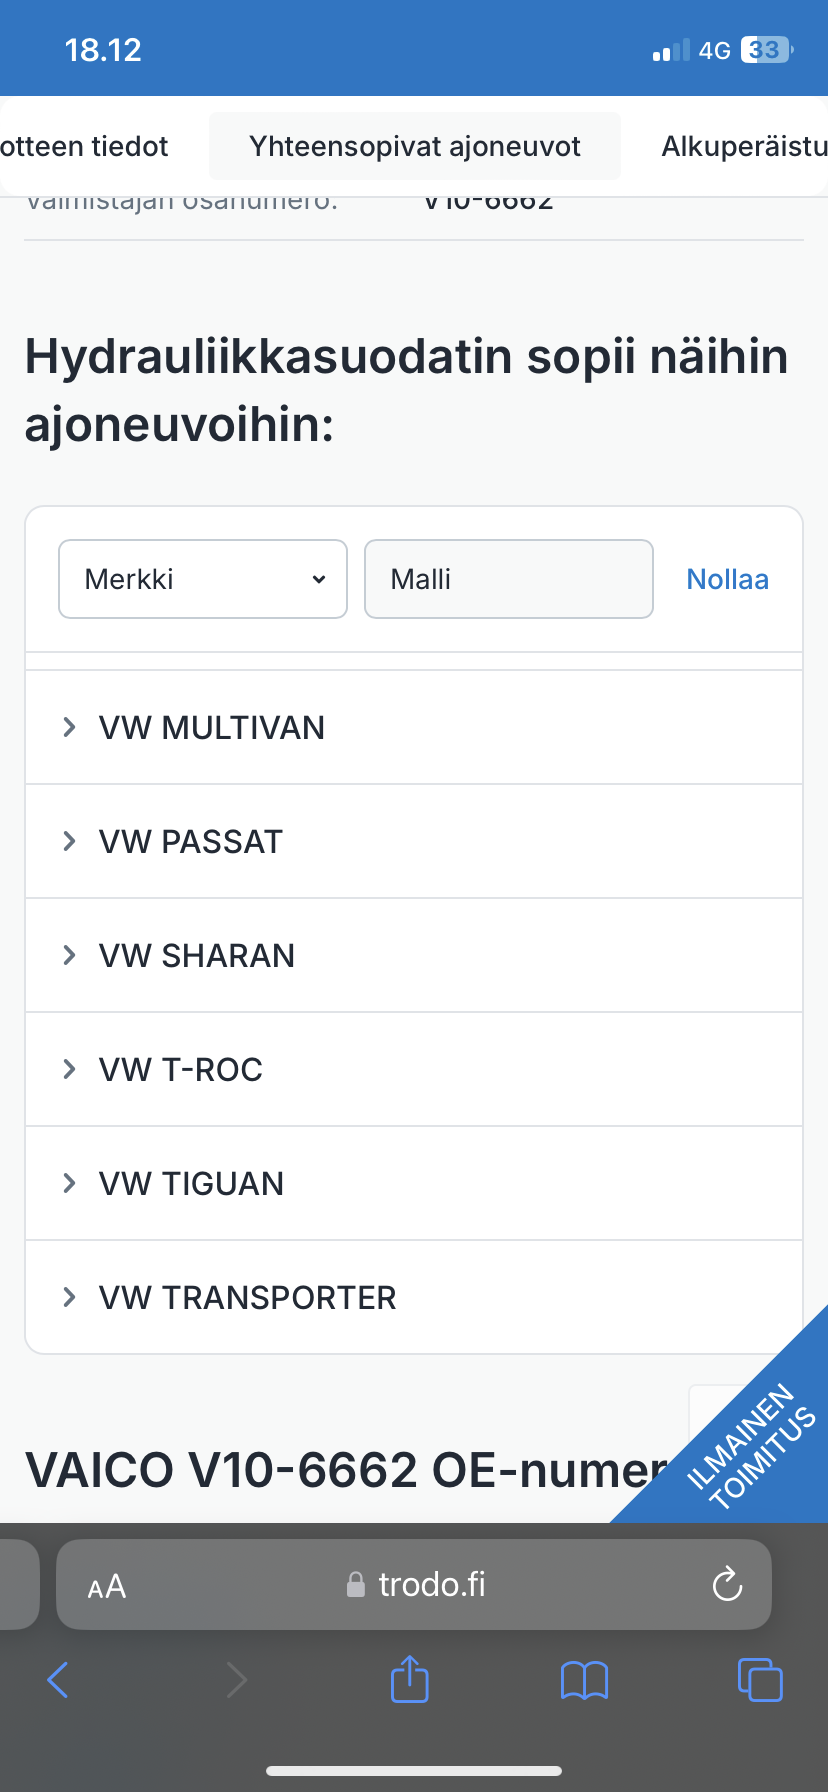Tap the ILMAINEN TOIMITUS corner banner

pos(752,1446)
